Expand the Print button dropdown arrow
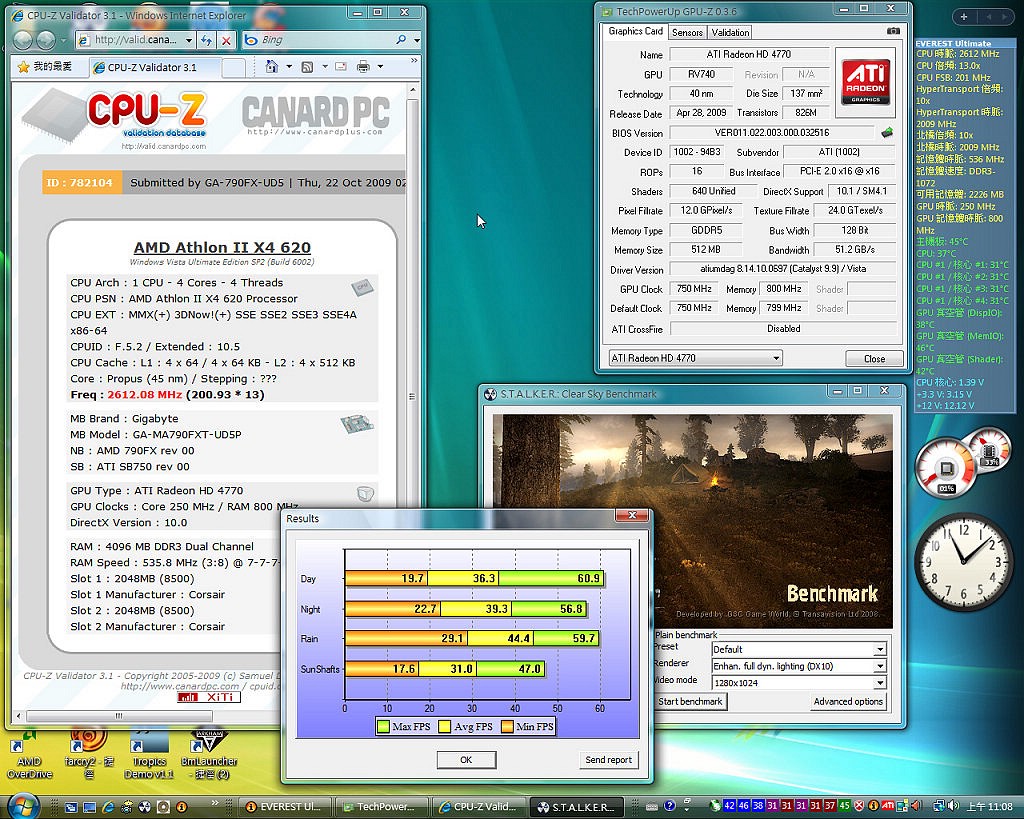Viewport: 1024px width, 819px height. [380, 67]
